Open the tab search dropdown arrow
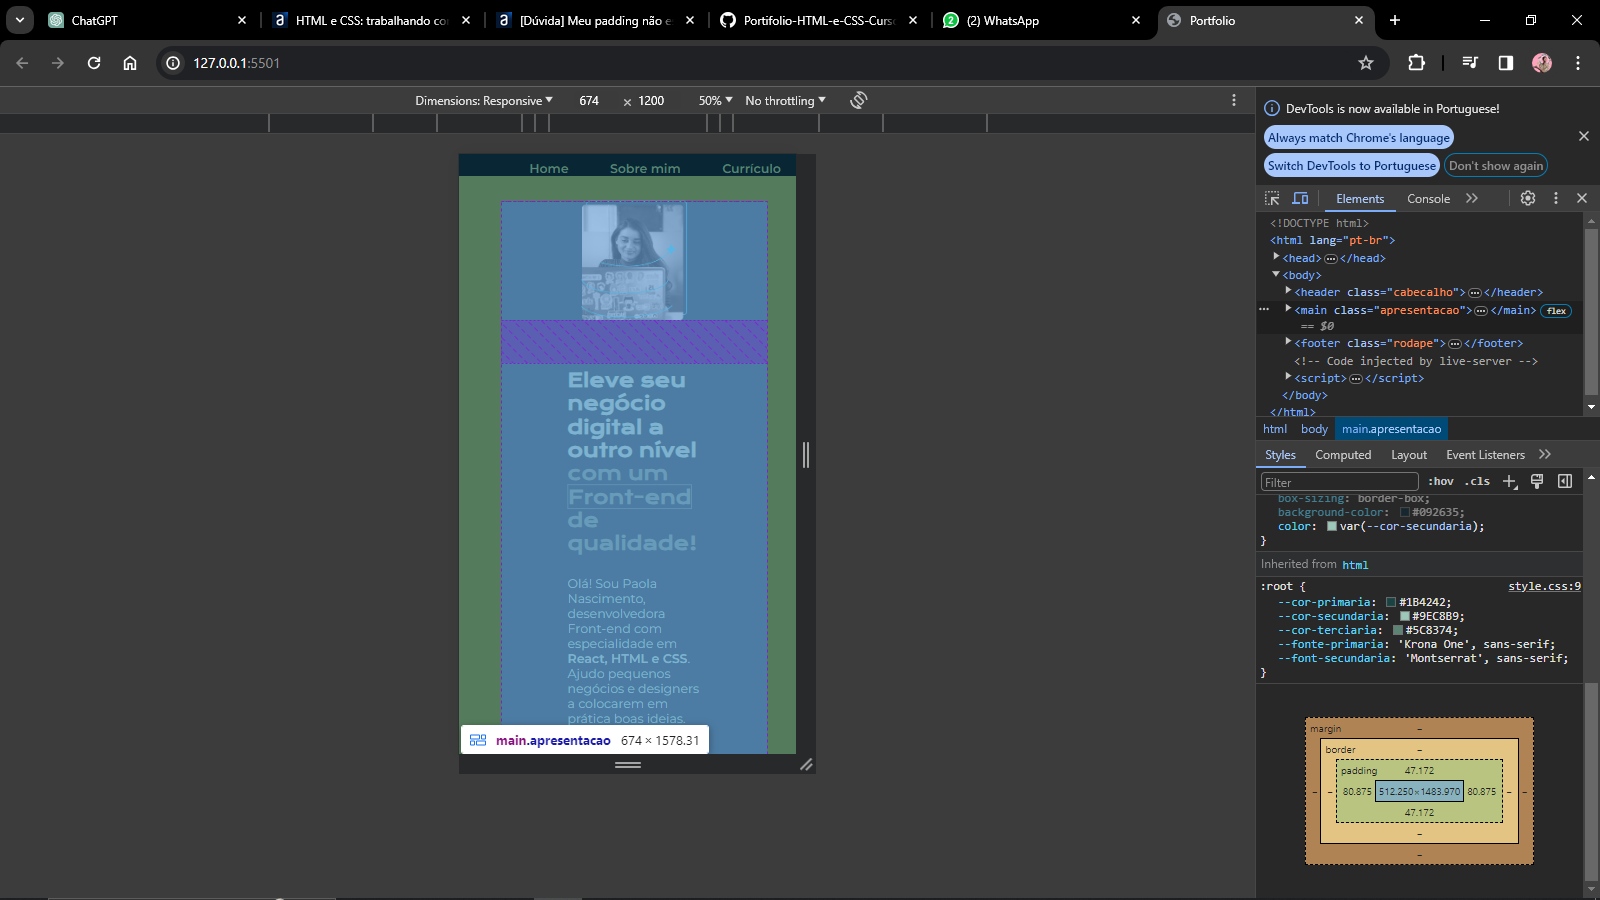This screenshot has width=1600, height=900. (x=20, y=20)
